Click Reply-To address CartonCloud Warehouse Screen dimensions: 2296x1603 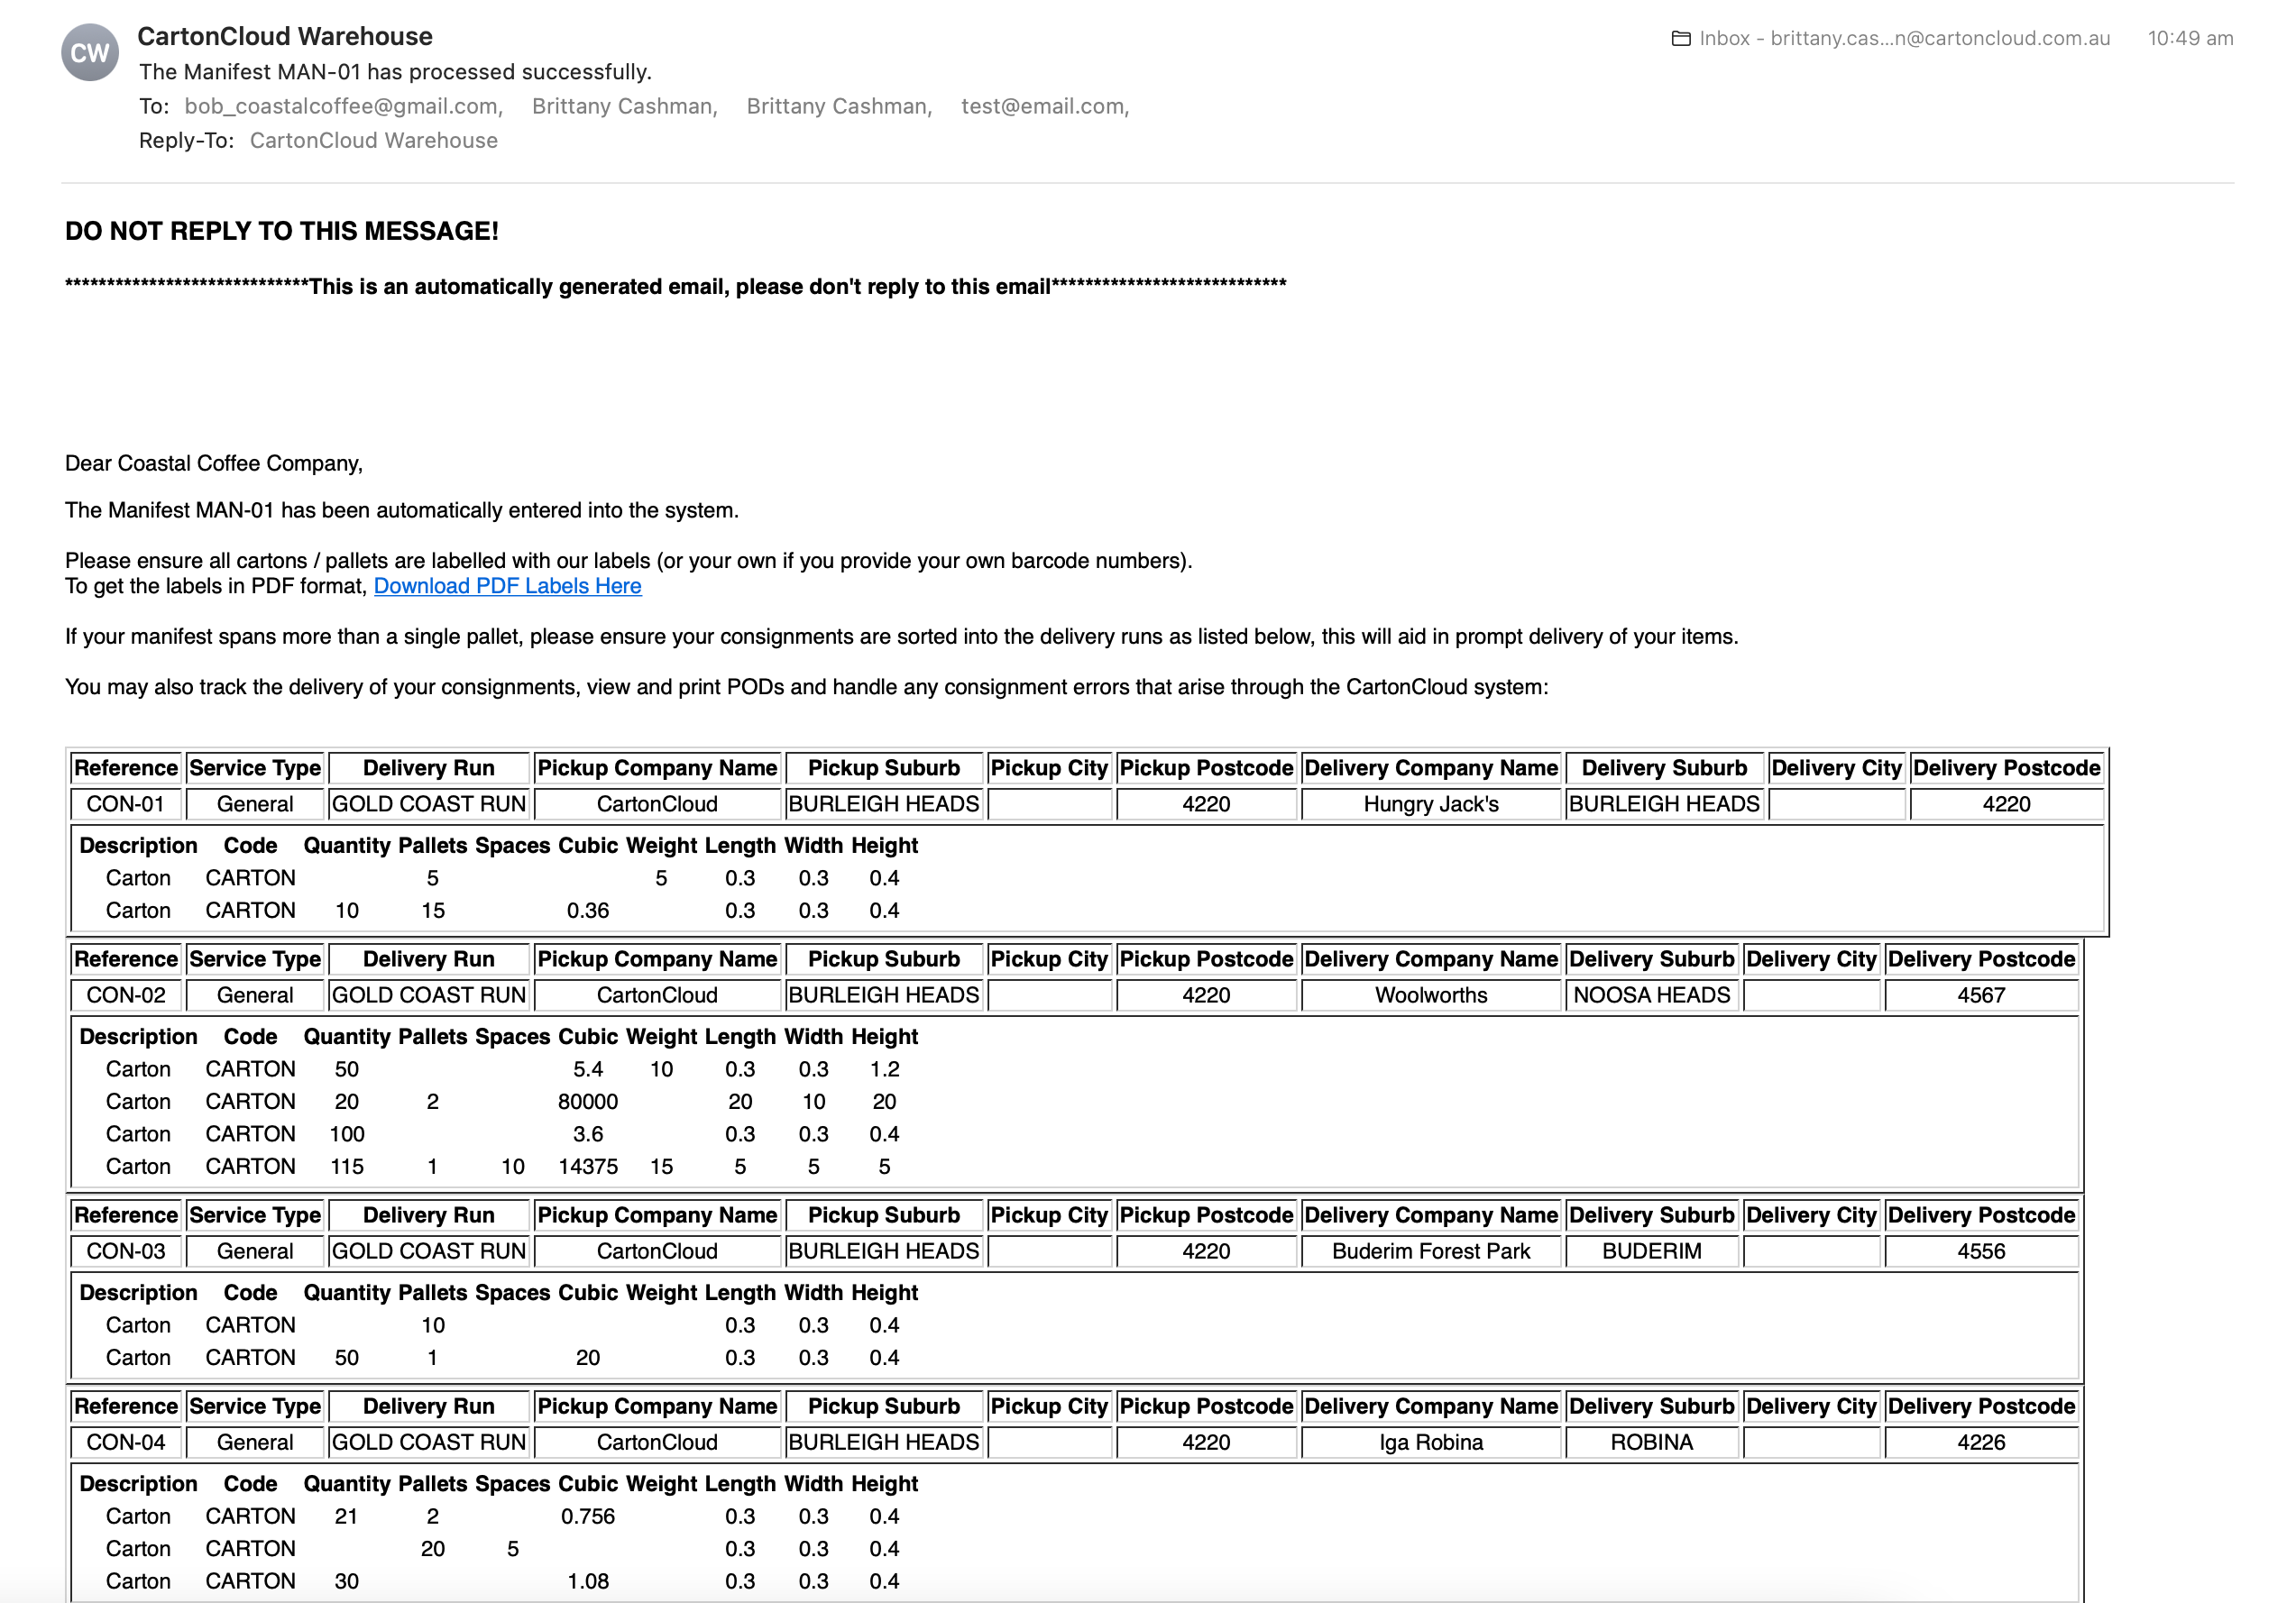tap(373, 140)
